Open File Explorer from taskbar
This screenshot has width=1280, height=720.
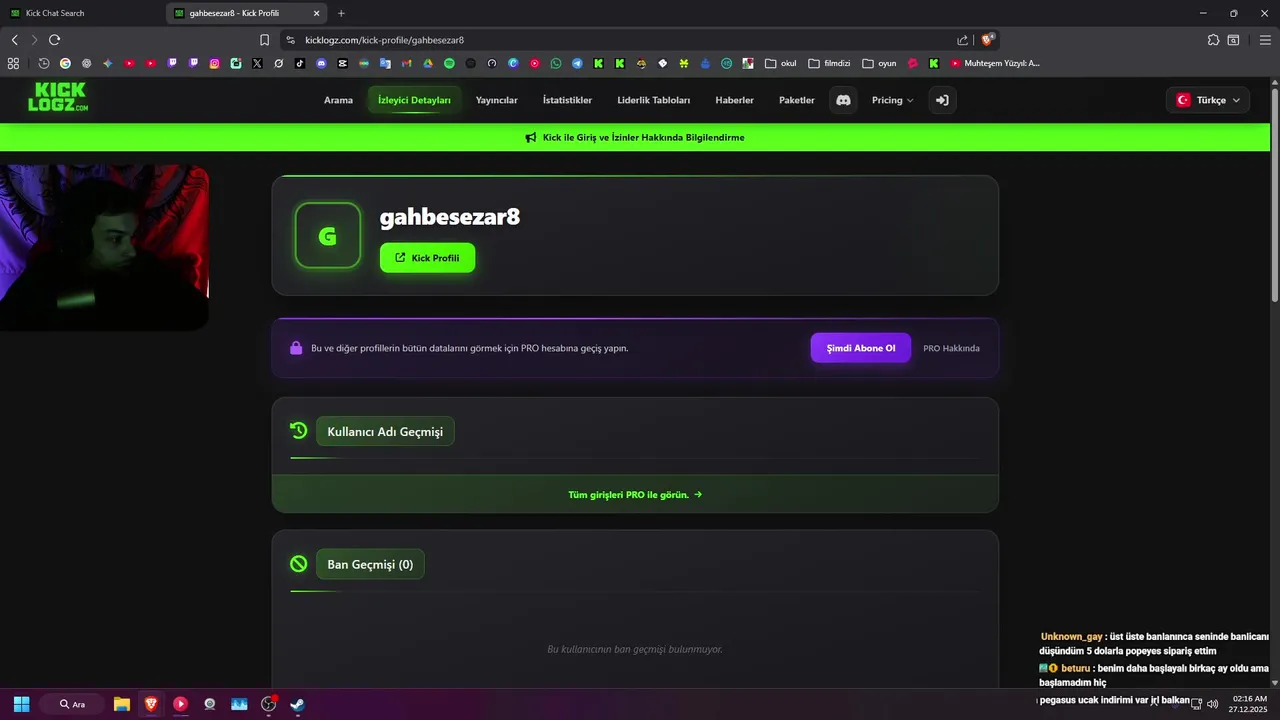pyautogui.click(x=121, y=704)
